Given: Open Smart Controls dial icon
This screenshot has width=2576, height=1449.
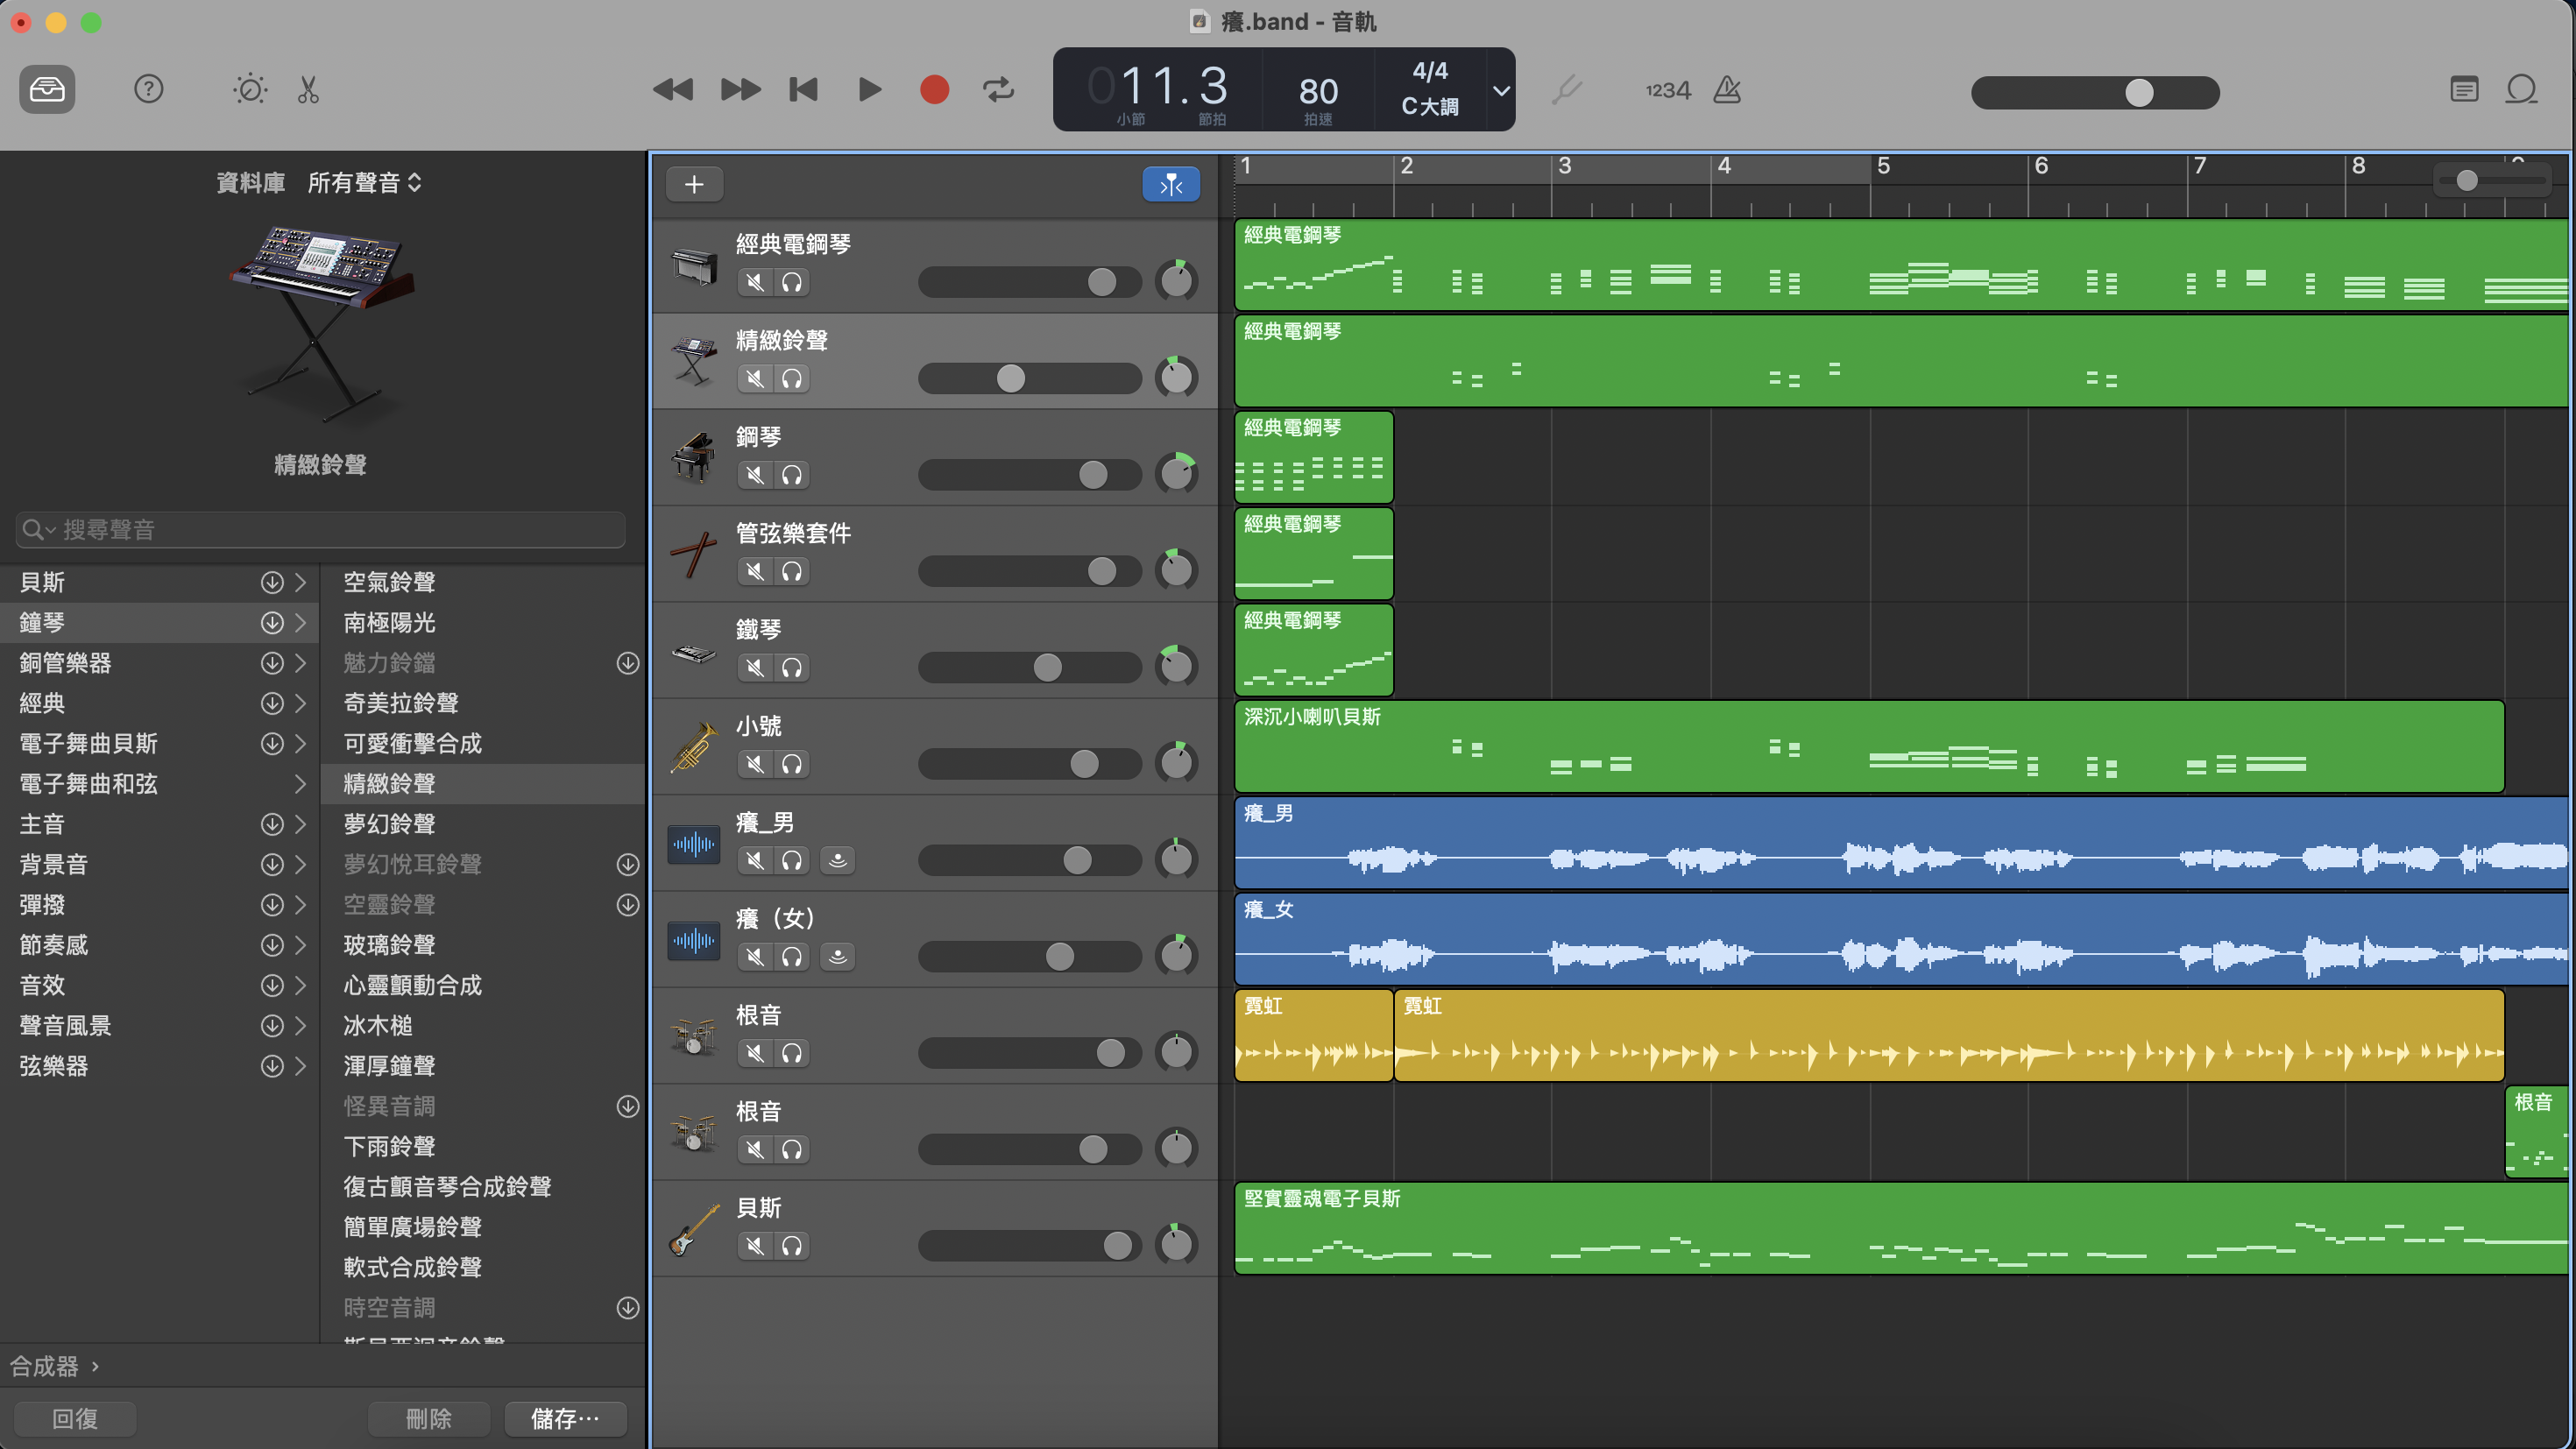Looking at the screenshot, I should tap(249, 90).
